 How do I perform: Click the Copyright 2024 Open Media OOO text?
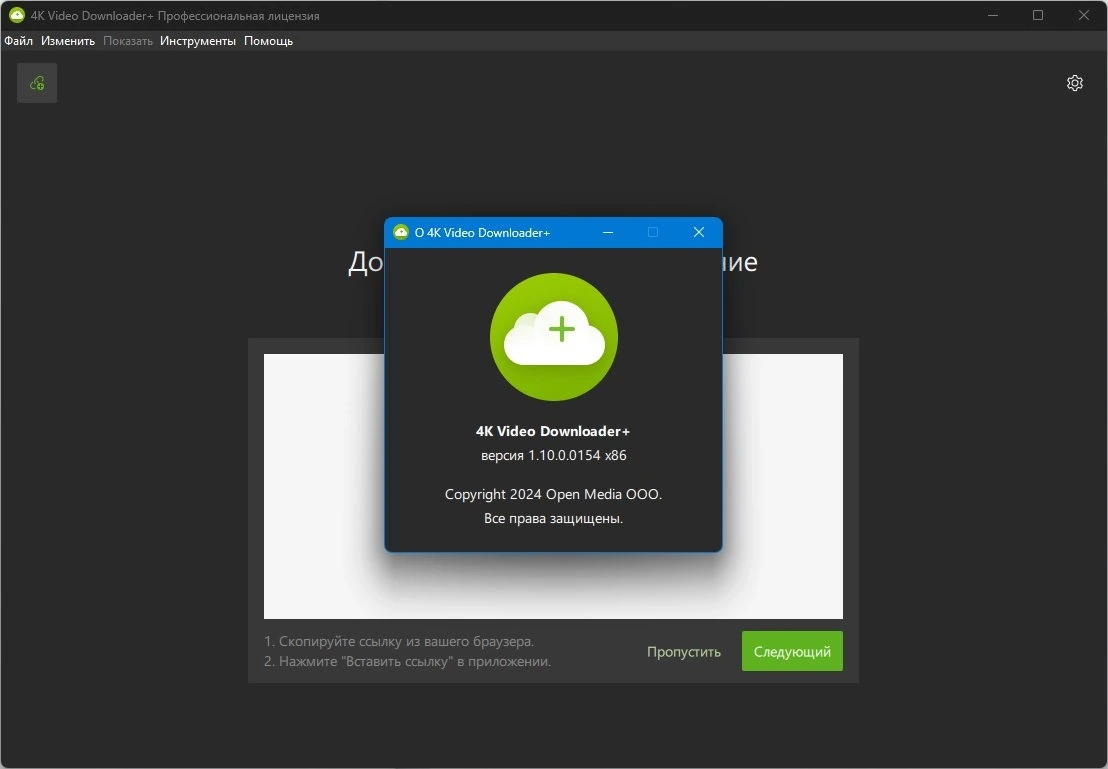[x=553, y=494]
